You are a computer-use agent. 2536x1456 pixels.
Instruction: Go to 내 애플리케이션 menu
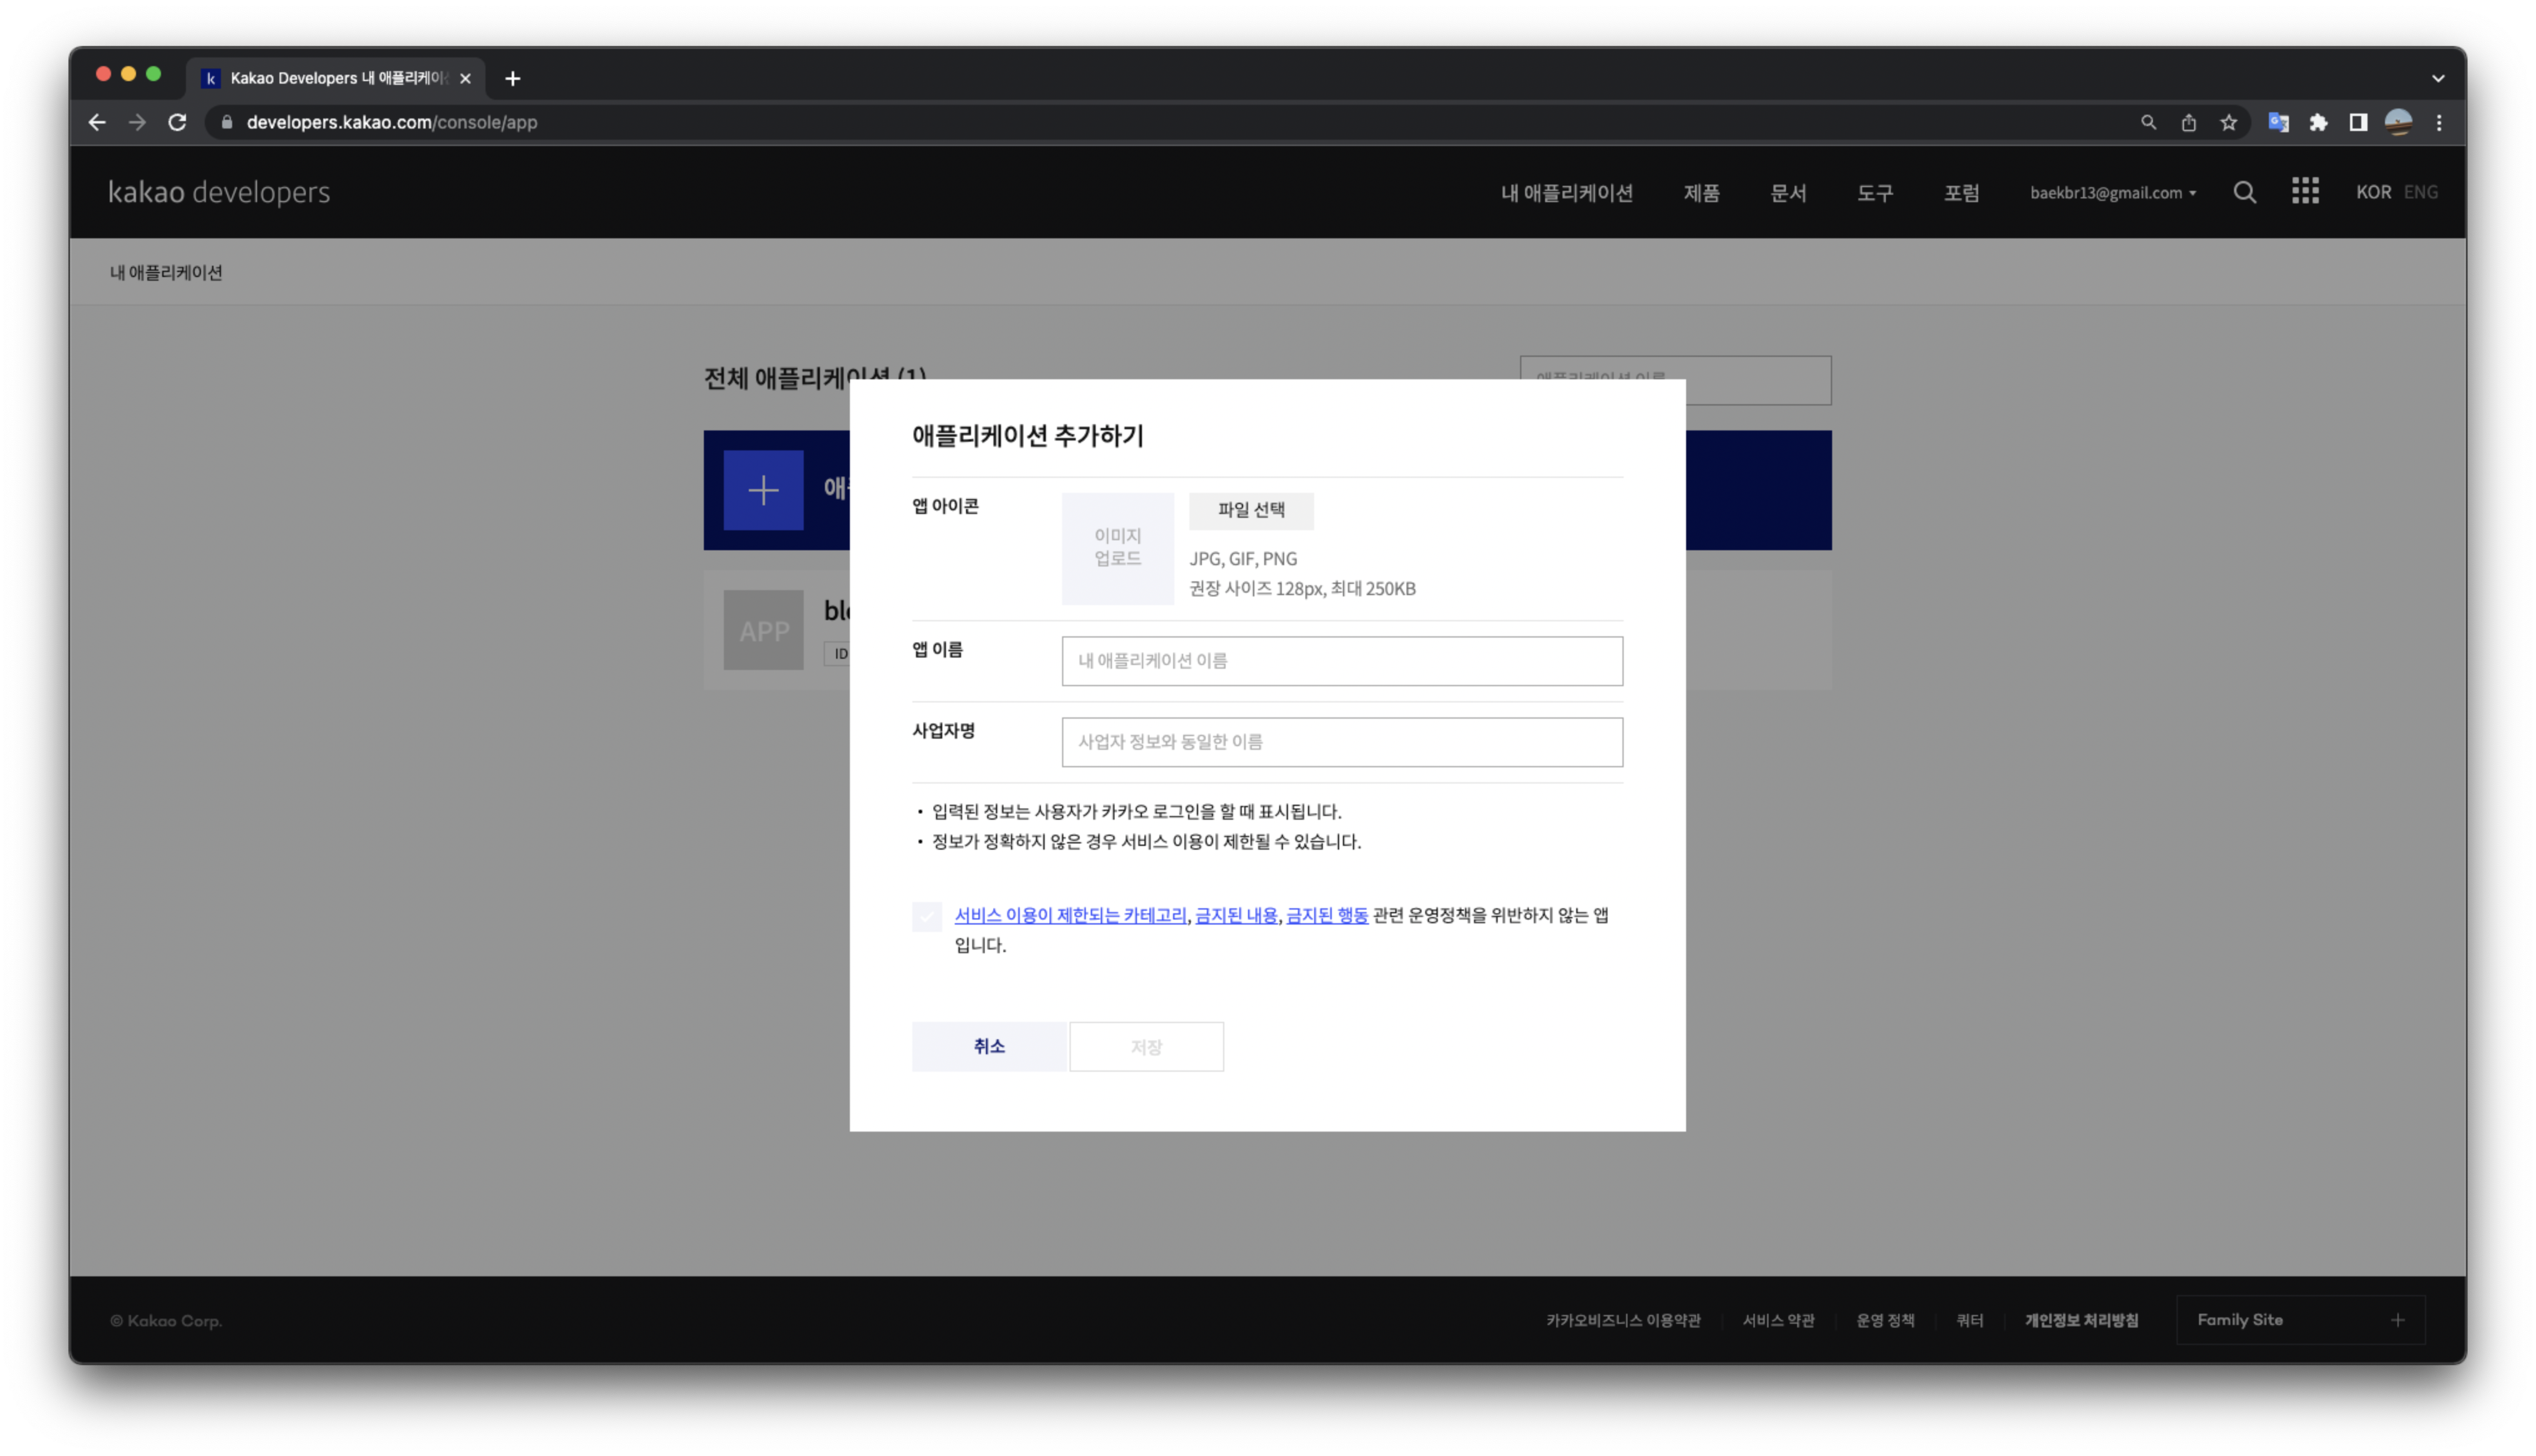(x=1566, y=193)
